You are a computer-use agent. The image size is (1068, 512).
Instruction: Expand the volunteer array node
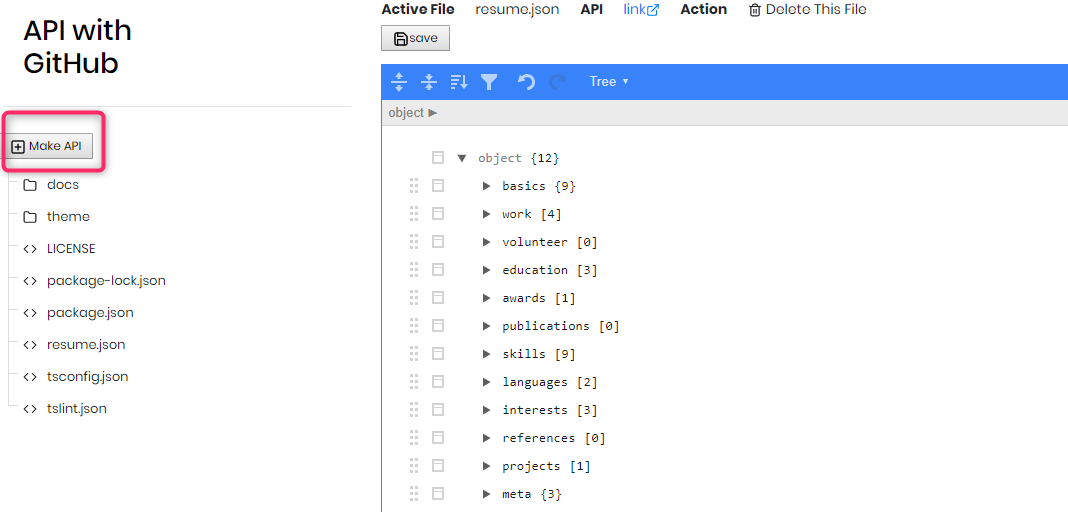click(486, 242)
